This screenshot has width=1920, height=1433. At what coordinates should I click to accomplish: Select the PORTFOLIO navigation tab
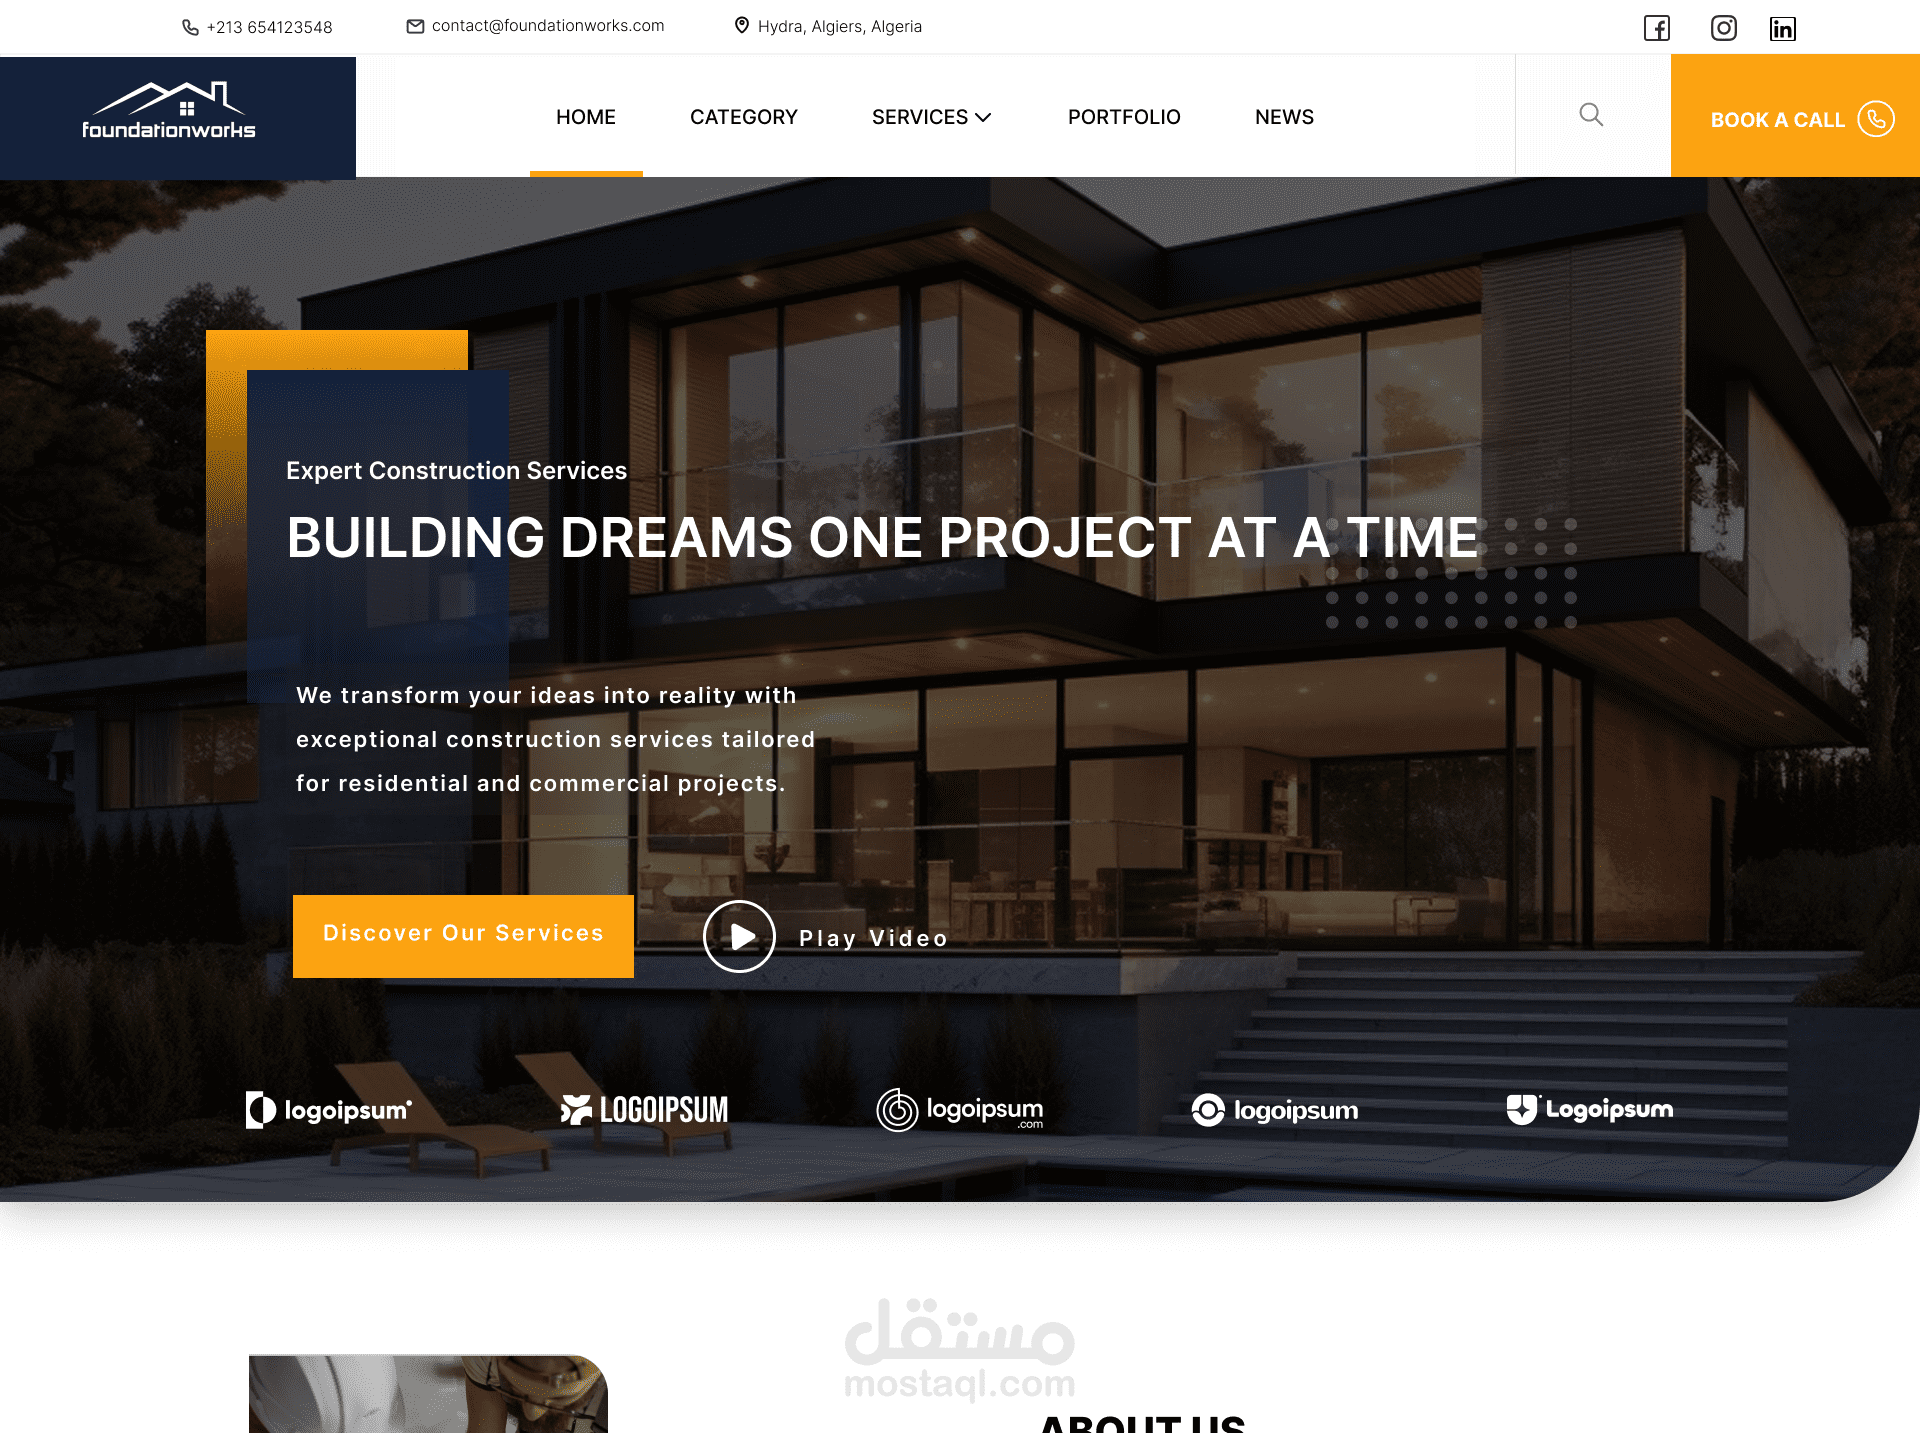(x=1124, y=116)
